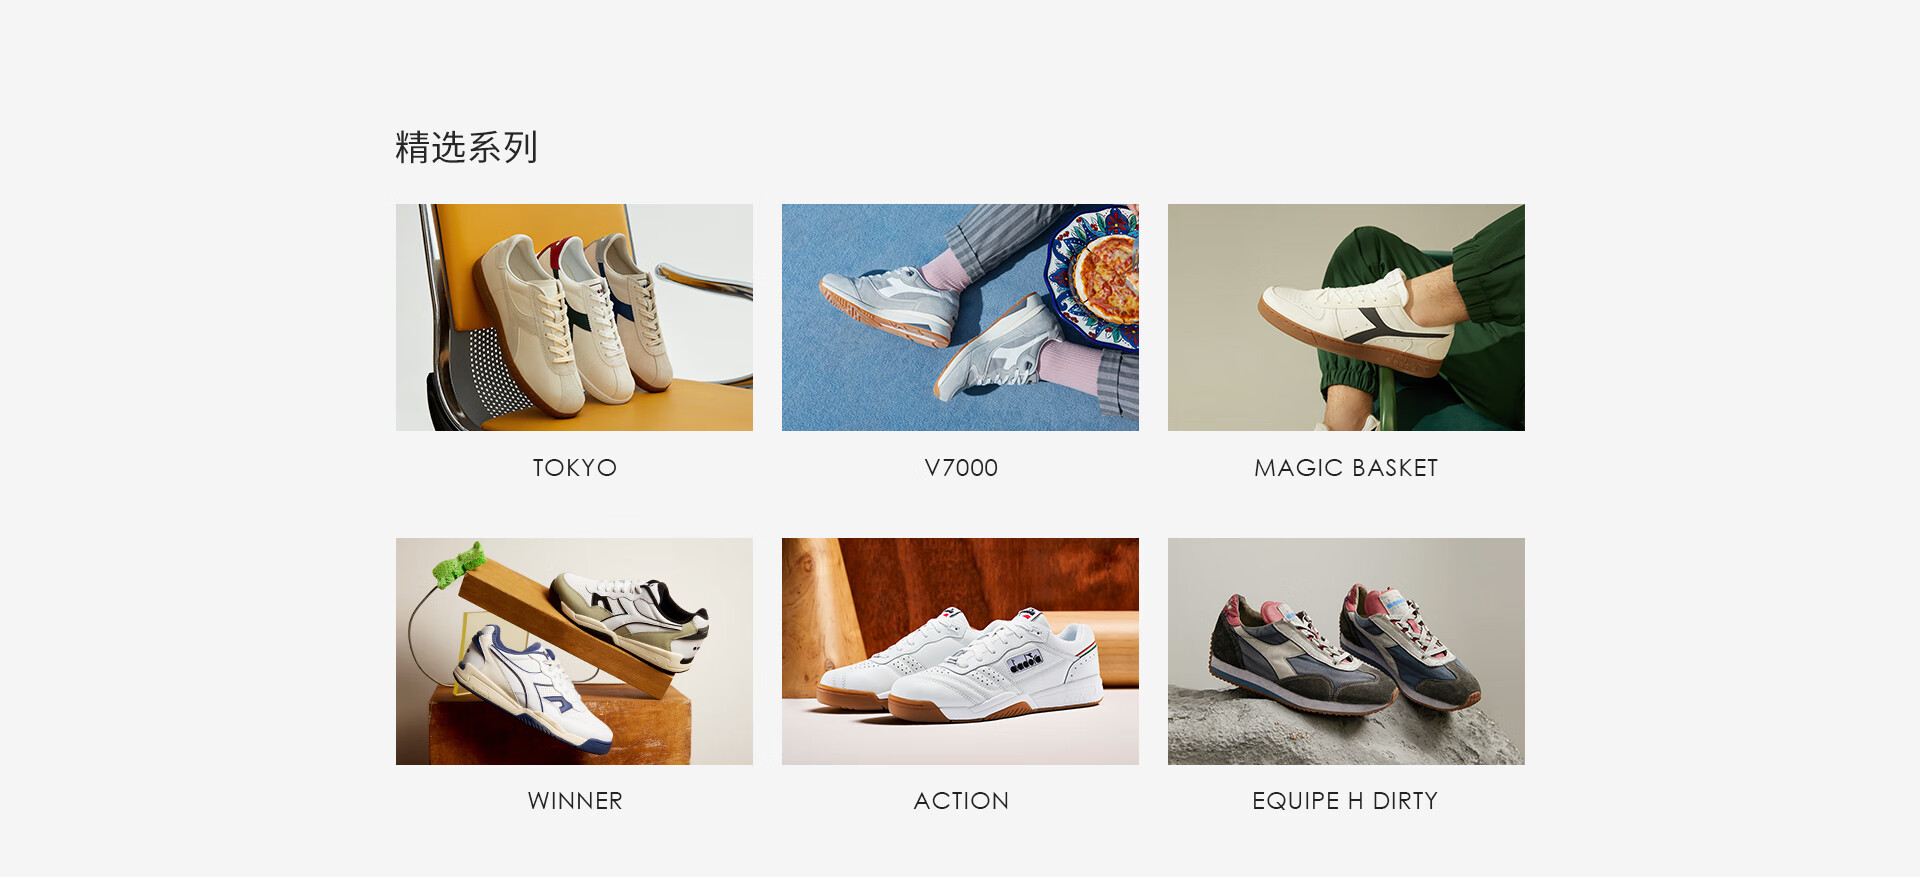Open the TOKYO collection image
The width and height of the screenshot is (1920, 877).
point(574,317)
